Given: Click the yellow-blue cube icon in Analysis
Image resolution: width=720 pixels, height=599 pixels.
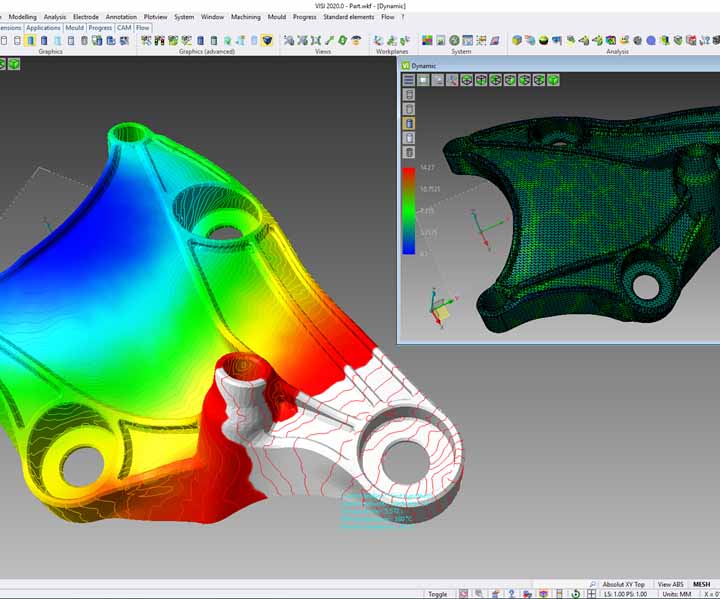Looking at the screenshot, I should tap(517, 41).
